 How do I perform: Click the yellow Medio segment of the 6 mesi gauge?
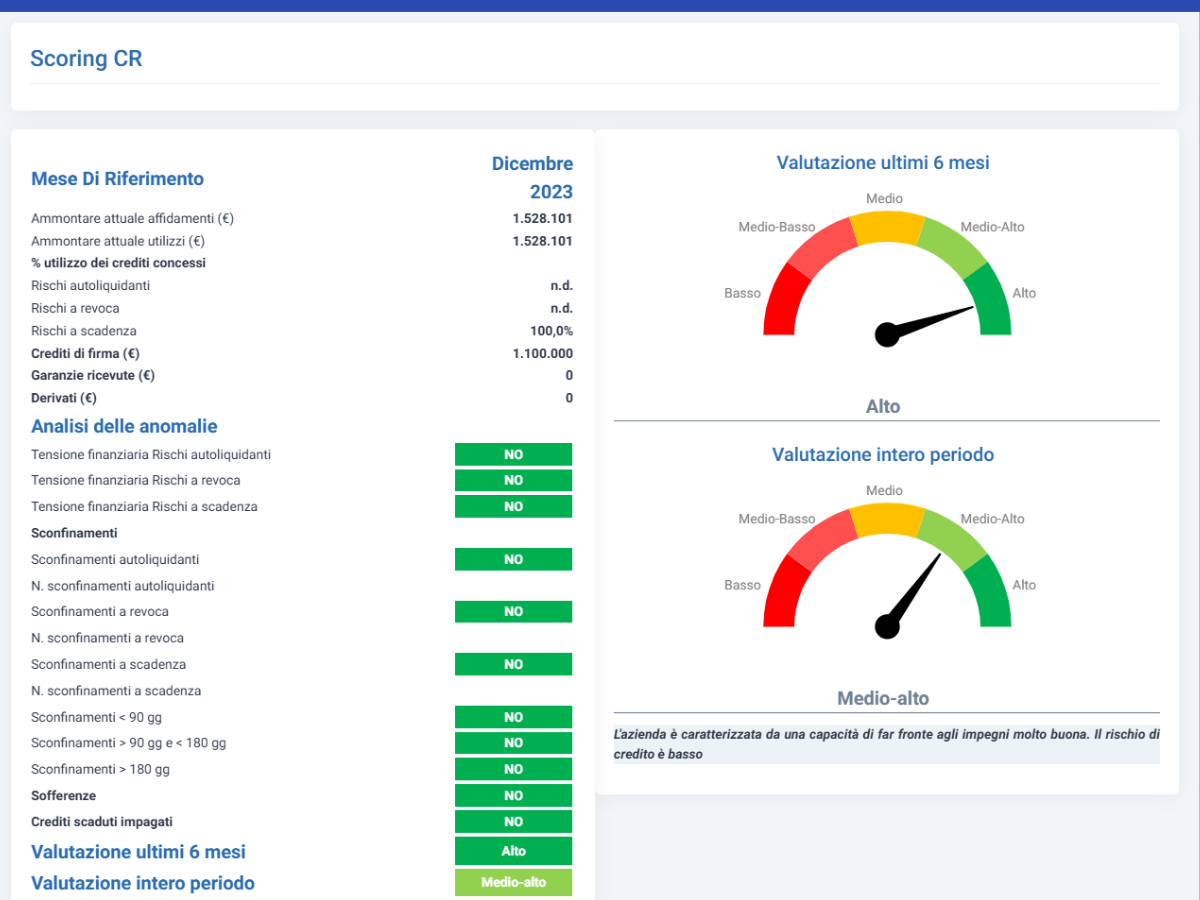[887, 228]
